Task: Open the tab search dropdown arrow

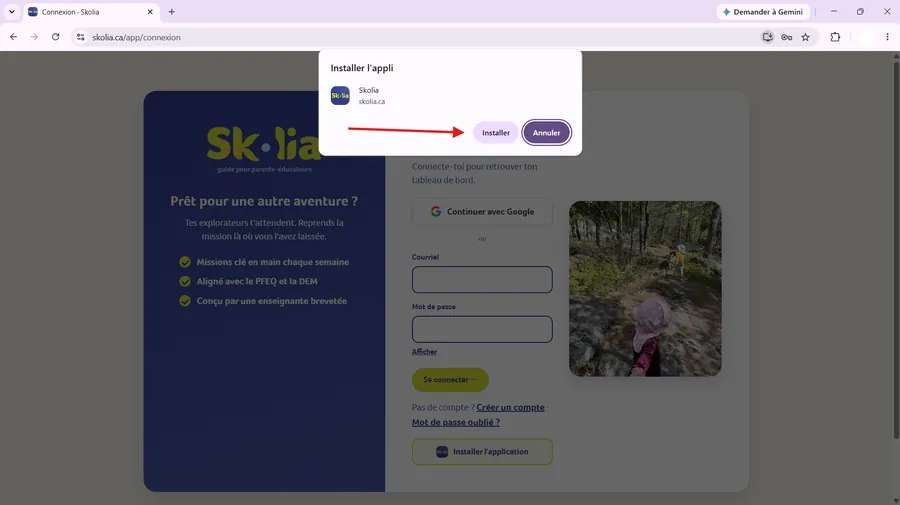Action: (x=11, y=11)
